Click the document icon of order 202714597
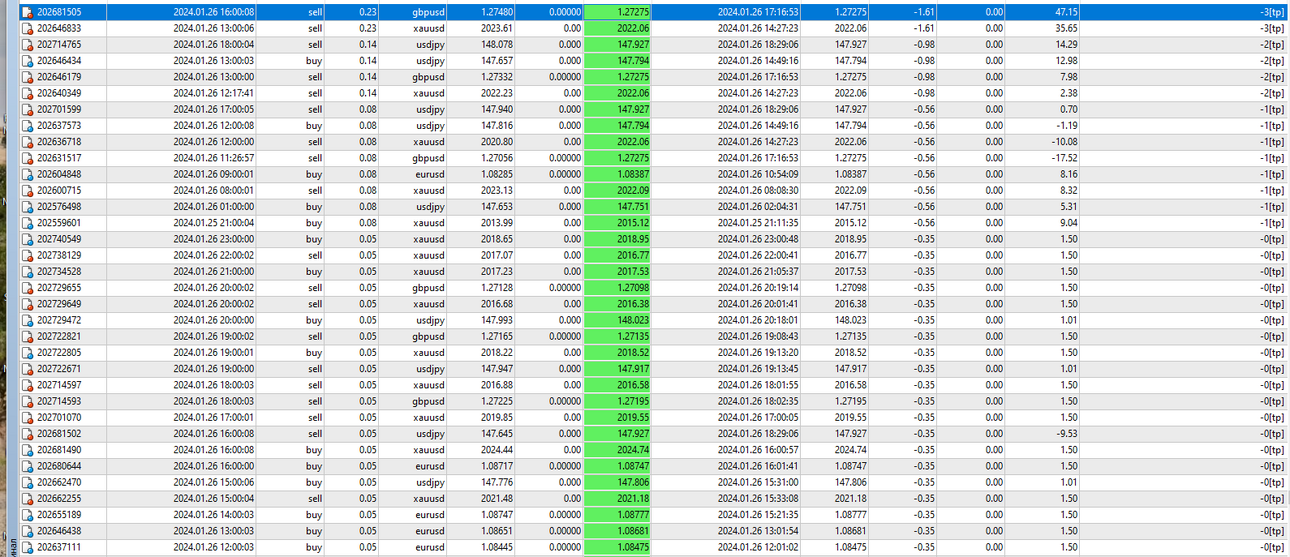Viewport: 1290px width, 557px height. 27,385
